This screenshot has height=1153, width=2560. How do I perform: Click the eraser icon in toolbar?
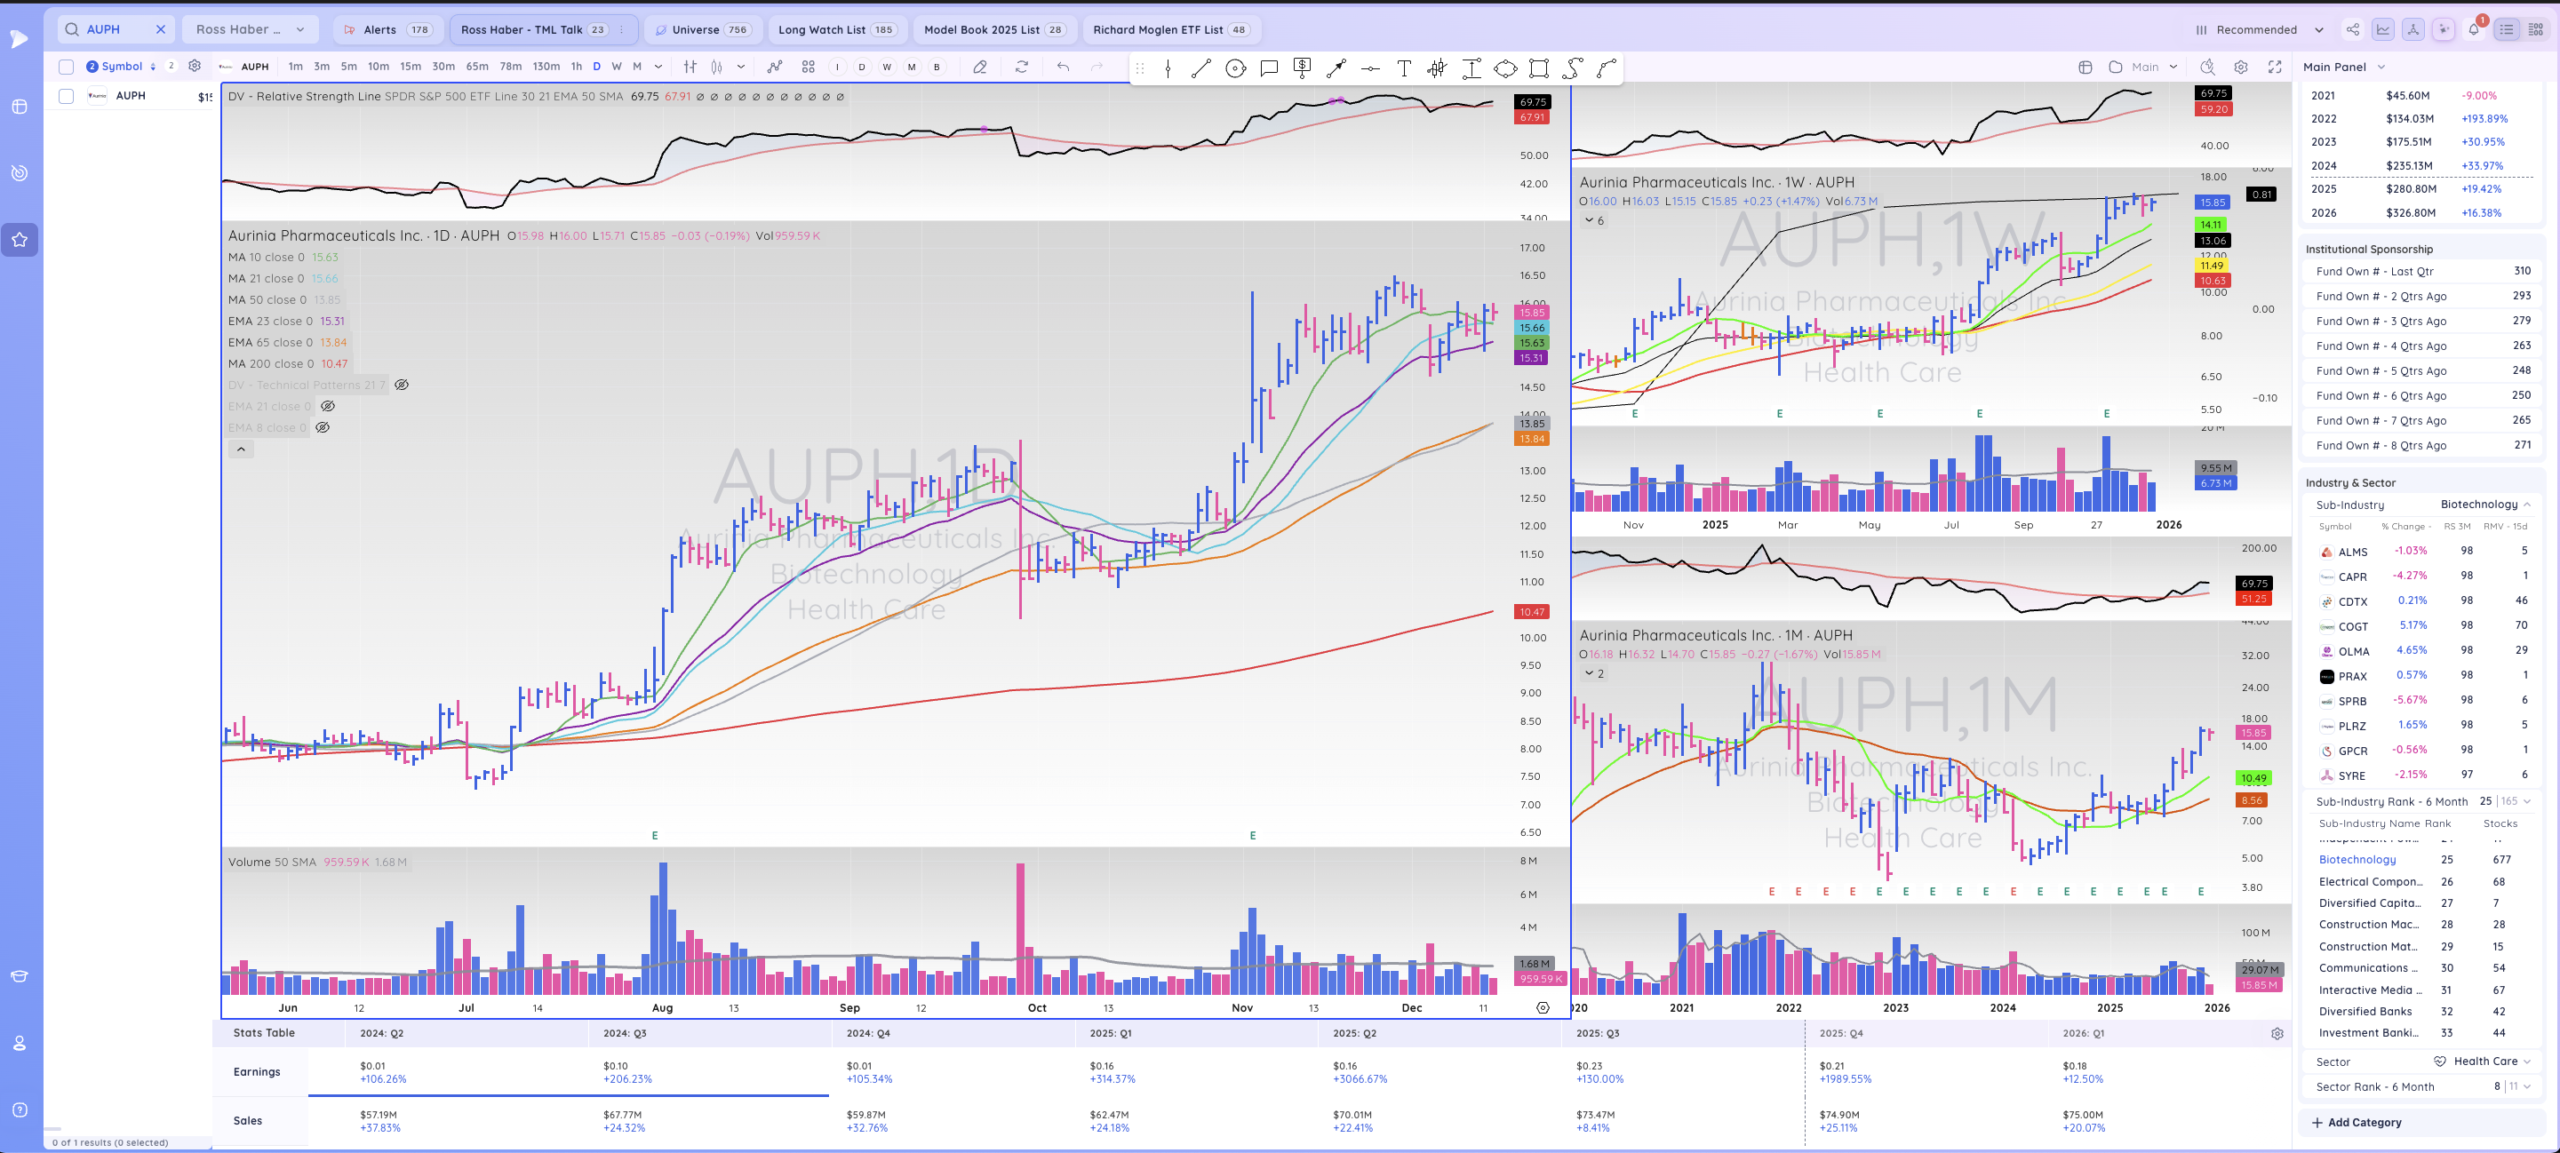980,67
